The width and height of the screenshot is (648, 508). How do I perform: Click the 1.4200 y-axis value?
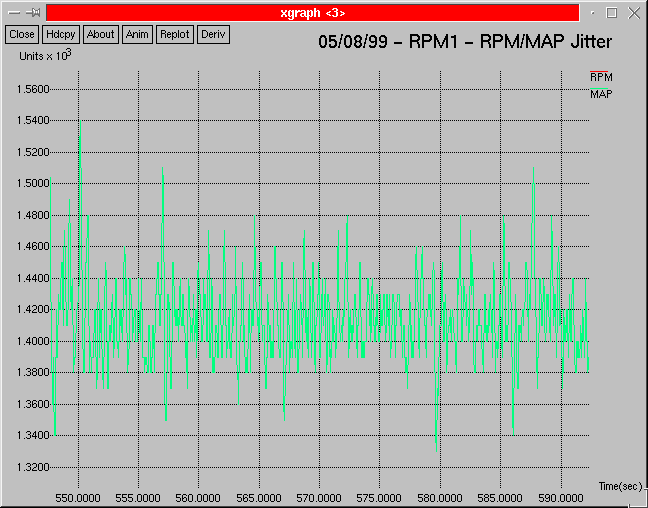(33, 310)
